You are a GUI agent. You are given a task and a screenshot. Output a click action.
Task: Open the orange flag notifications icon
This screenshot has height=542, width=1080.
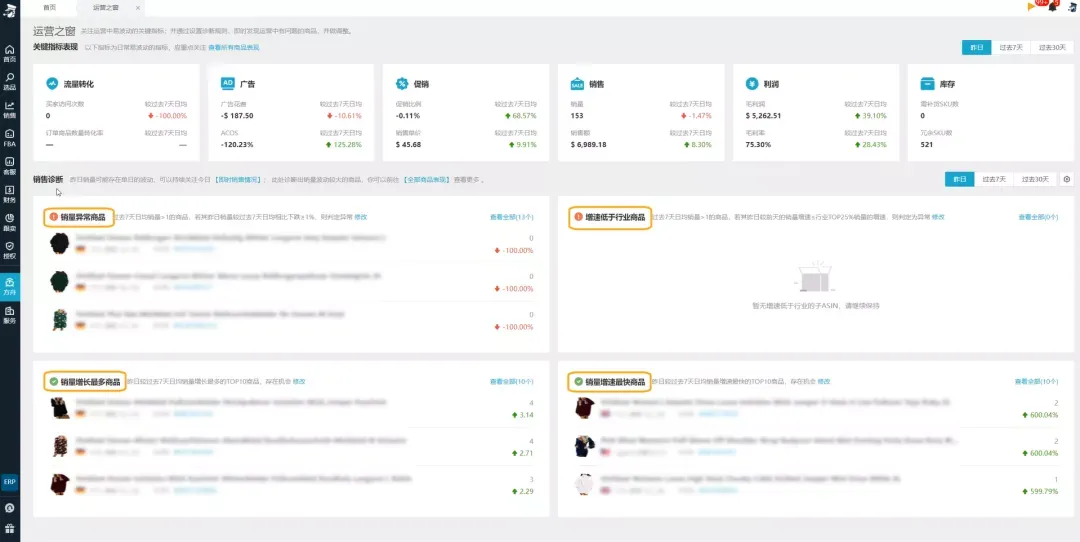[x=1031, y=7]
